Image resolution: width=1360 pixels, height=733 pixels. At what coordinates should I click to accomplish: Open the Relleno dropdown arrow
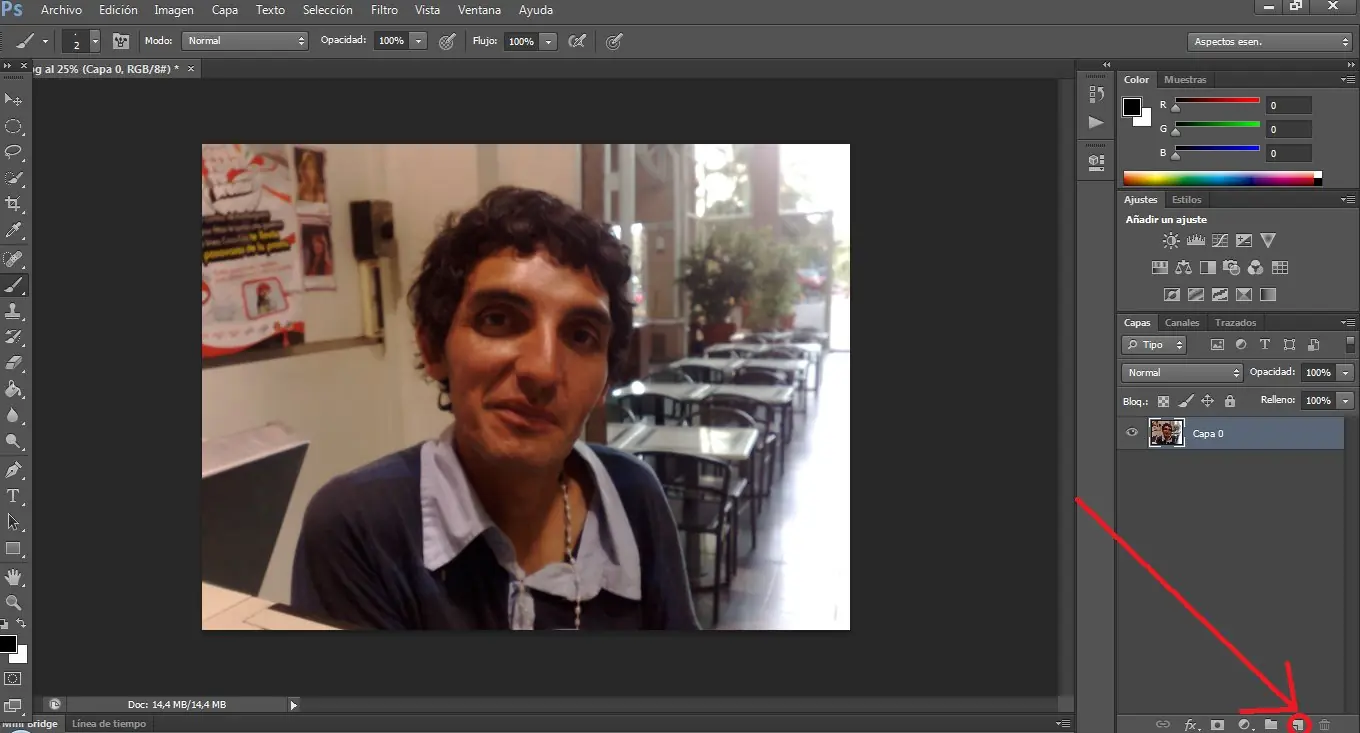click(x=1346, y=400)
